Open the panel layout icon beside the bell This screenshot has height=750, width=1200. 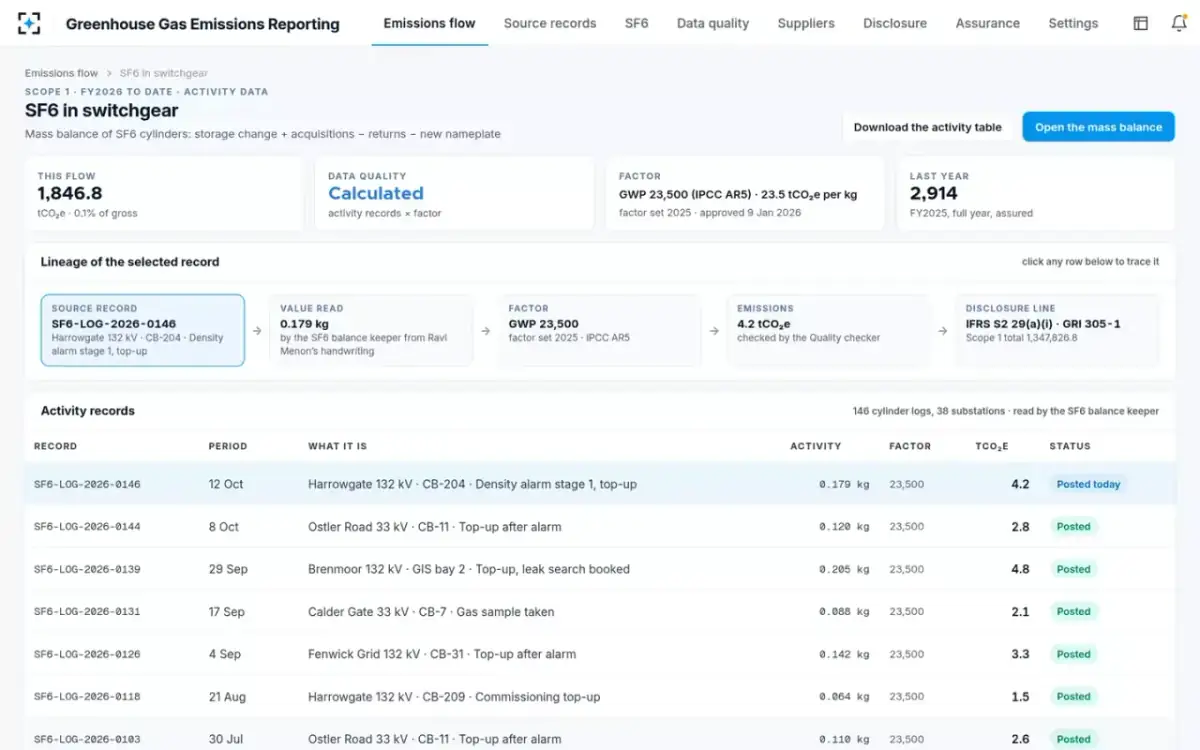1141,23
